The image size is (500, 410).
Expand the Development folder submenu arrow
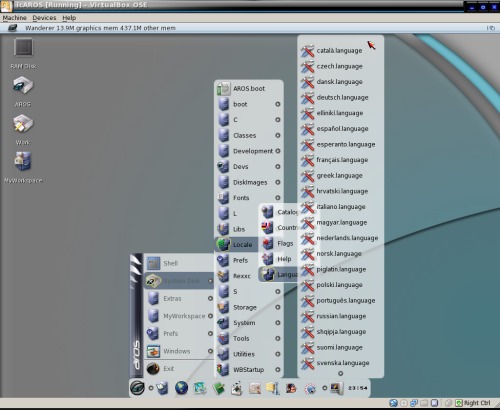[278, 151]
